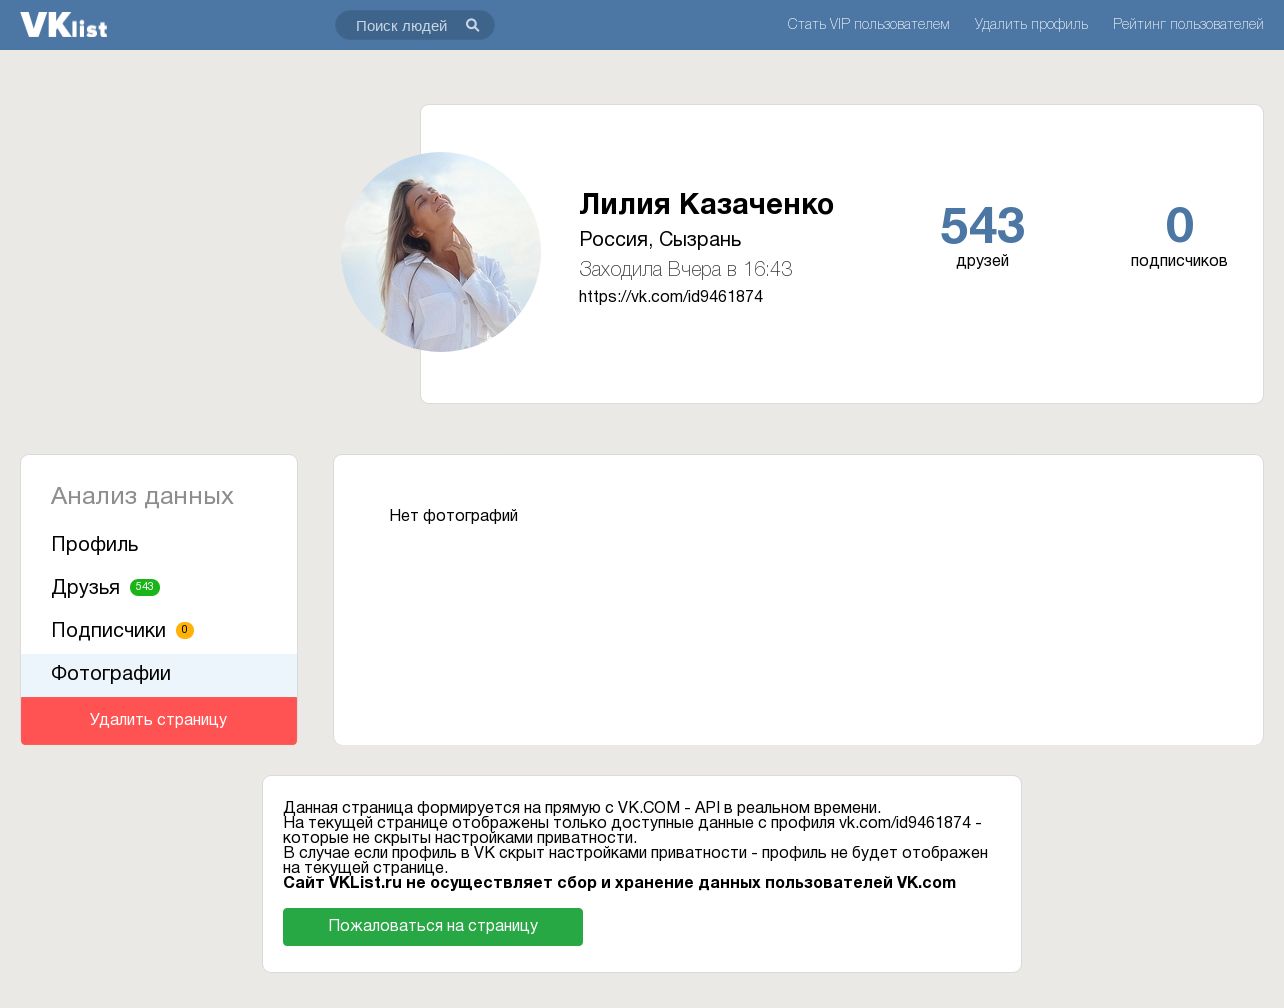The image size is (1284, 1008).
Task: Open the https://vk.com/id9461874 profile link
Action: 671,297
